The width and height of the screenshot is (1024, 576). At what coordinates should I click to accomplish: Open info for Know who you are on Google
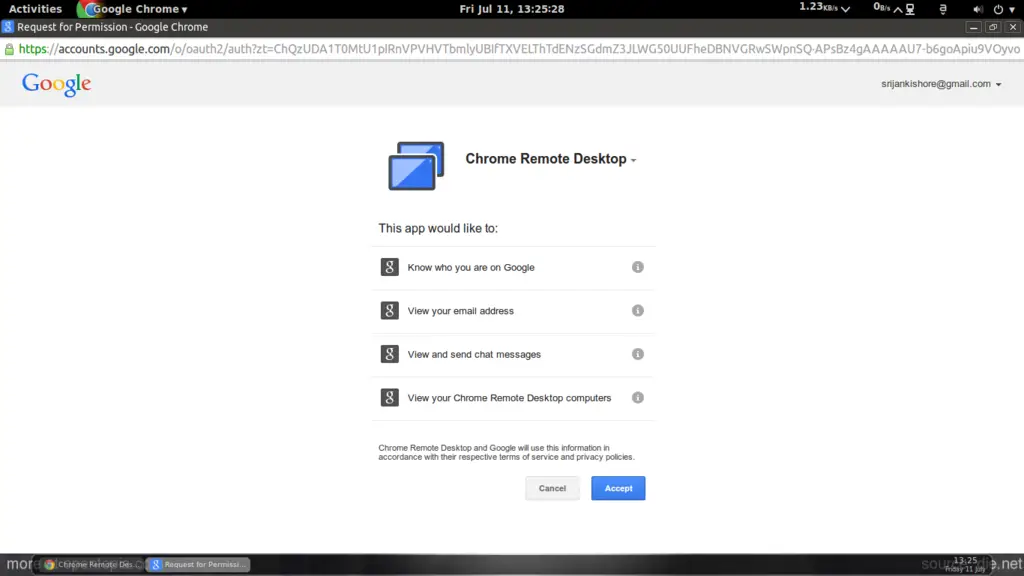click(x=637, y=267)
